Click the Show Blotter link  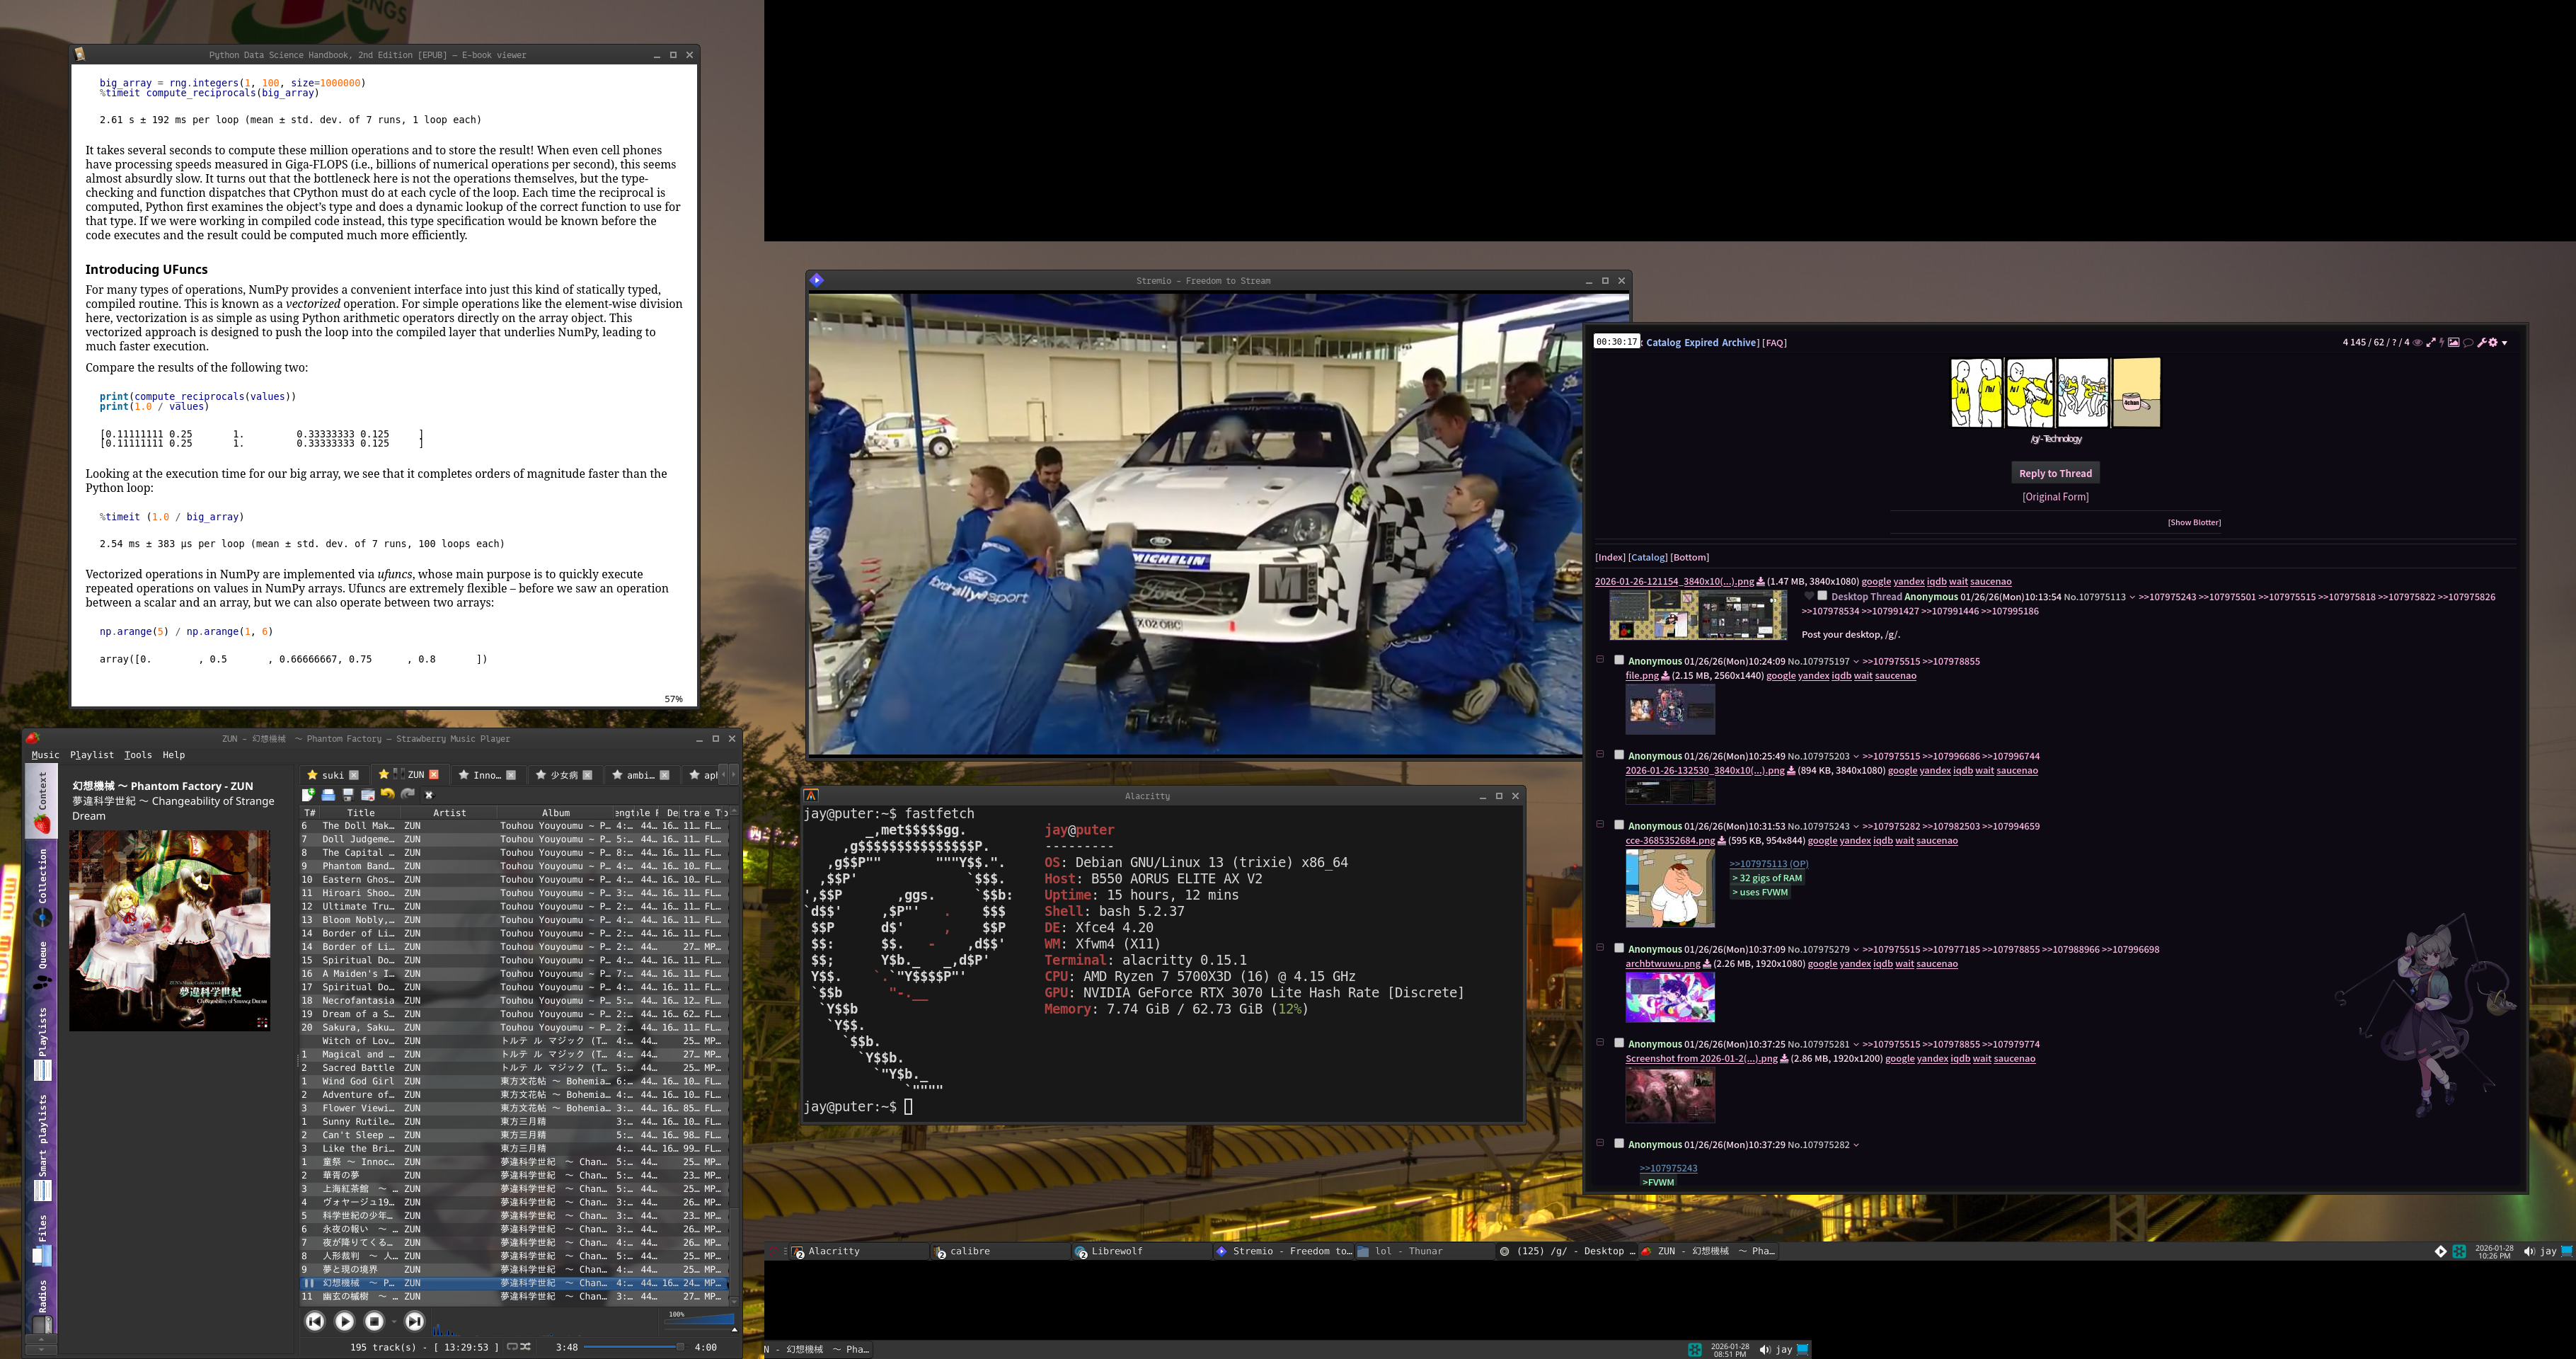click(2193, 522)
